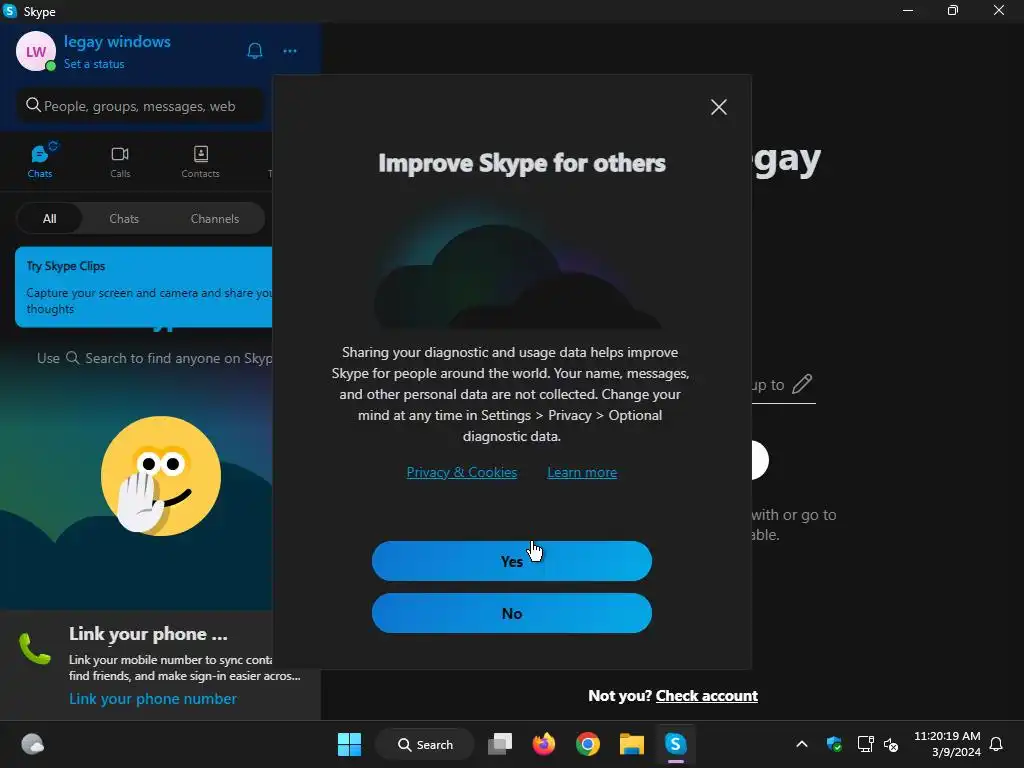The height and width of the screenshot is (768, 1024).
Task: Click the Check account link
Action: [707, 696]
